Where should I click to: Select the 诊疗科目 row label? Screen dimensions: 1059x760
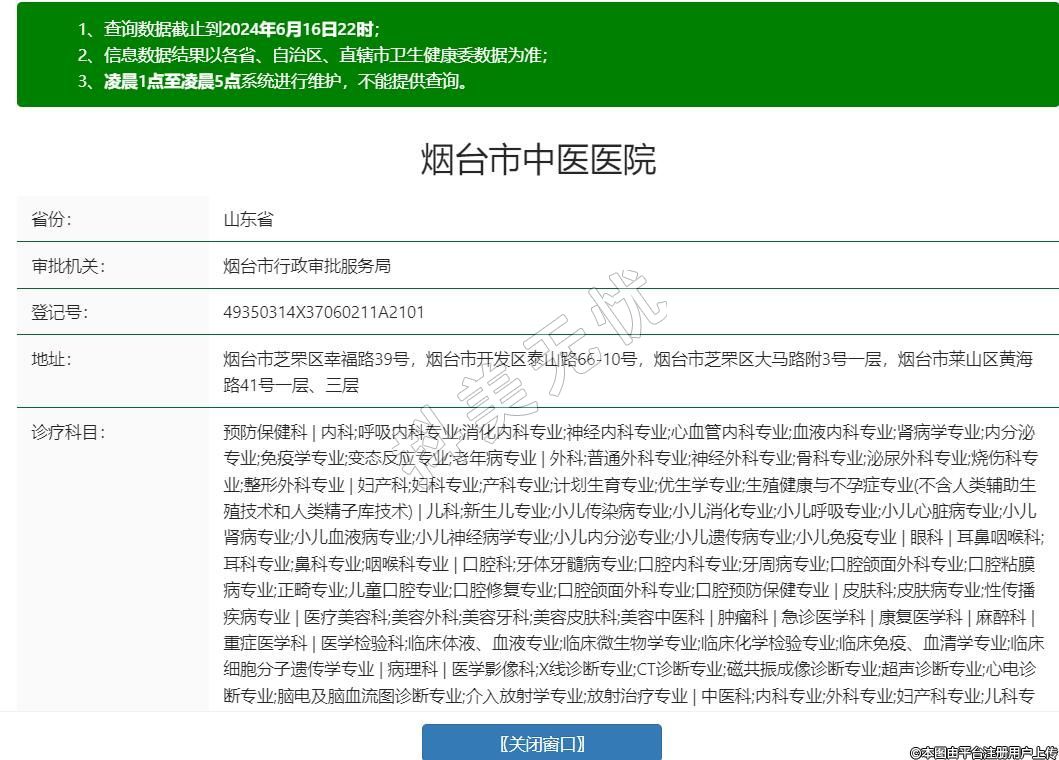click(68, 432)
